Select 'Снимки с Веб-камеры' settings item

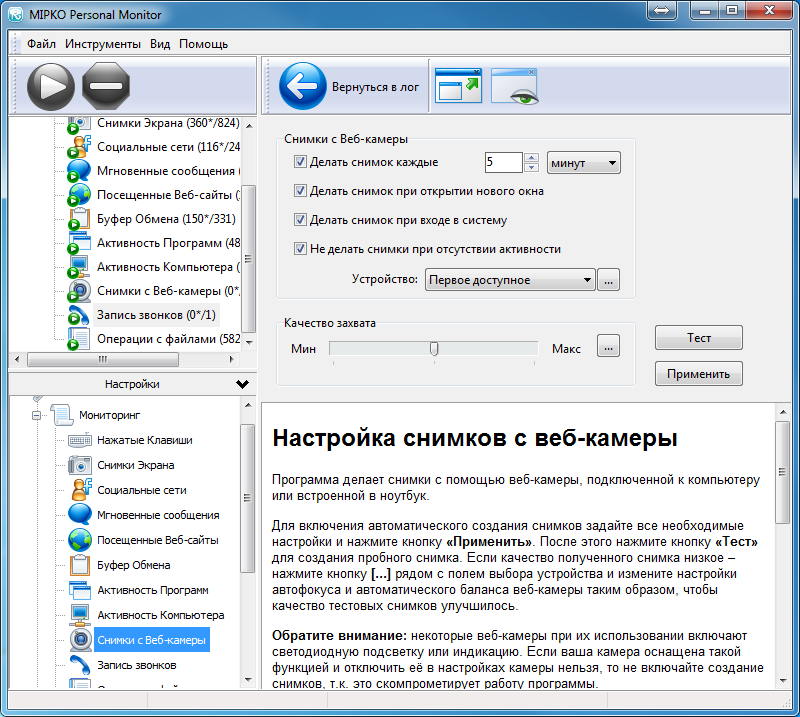(152, 640)
